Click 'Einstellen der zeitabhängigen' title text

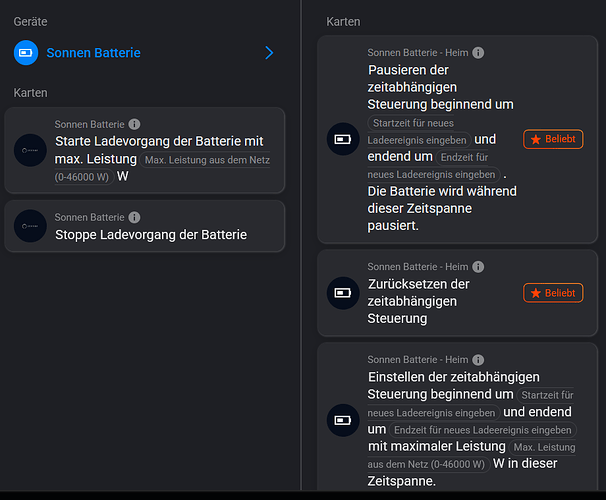pyautogui.click(x=454, y=377)
